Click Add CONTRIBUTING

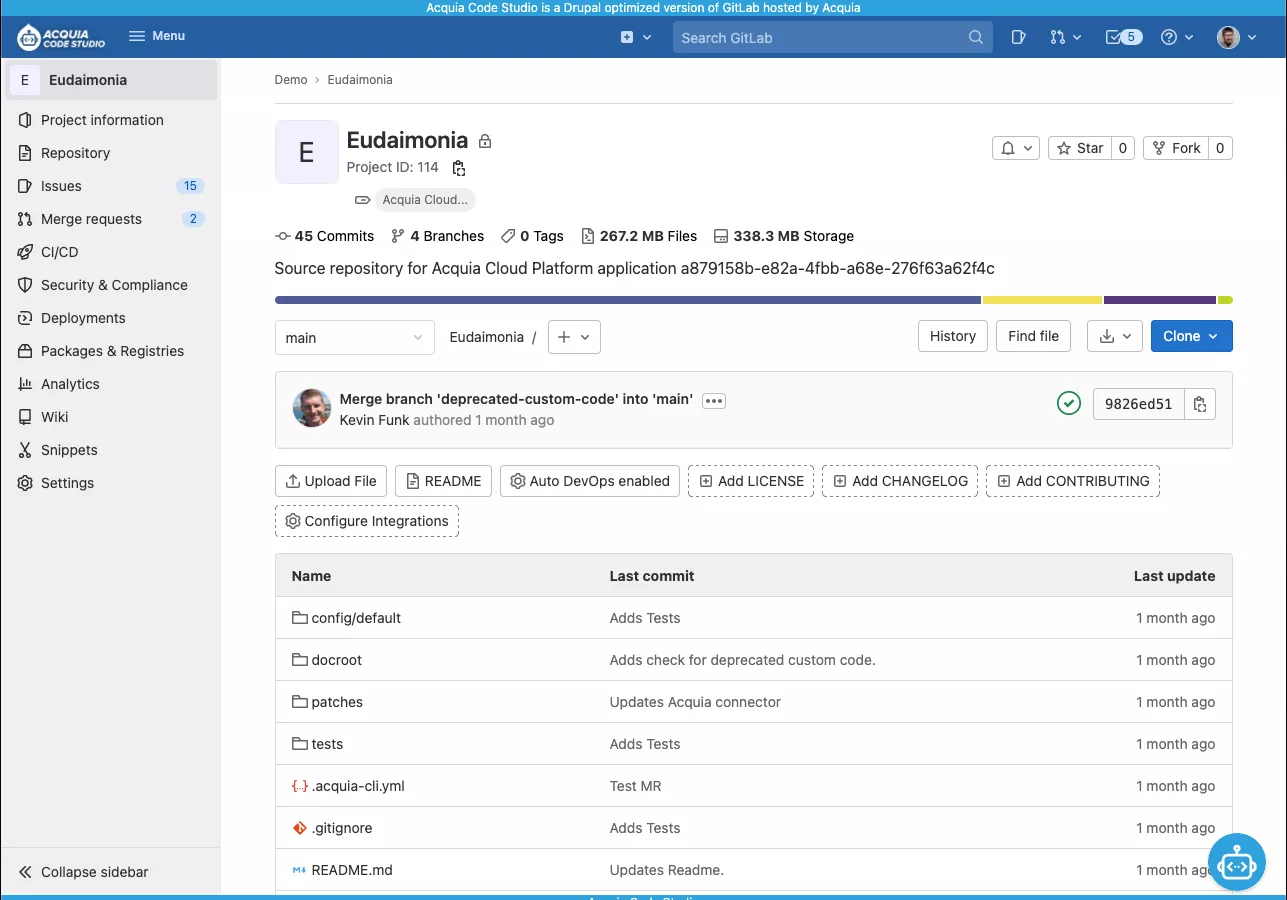point(1073,481)
